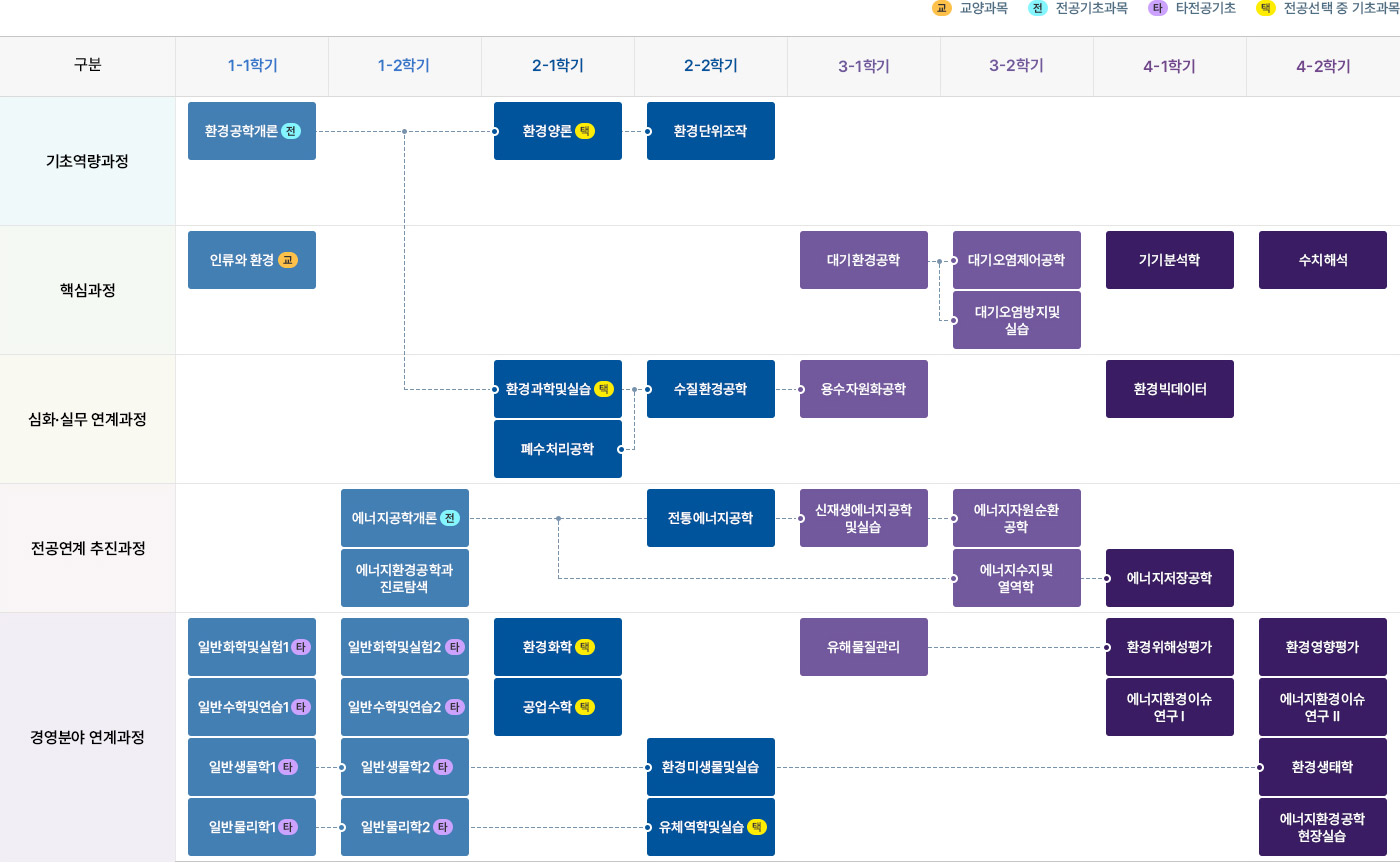Click the 구분 header cell
1400x863 pixels.
coord(87,67)
